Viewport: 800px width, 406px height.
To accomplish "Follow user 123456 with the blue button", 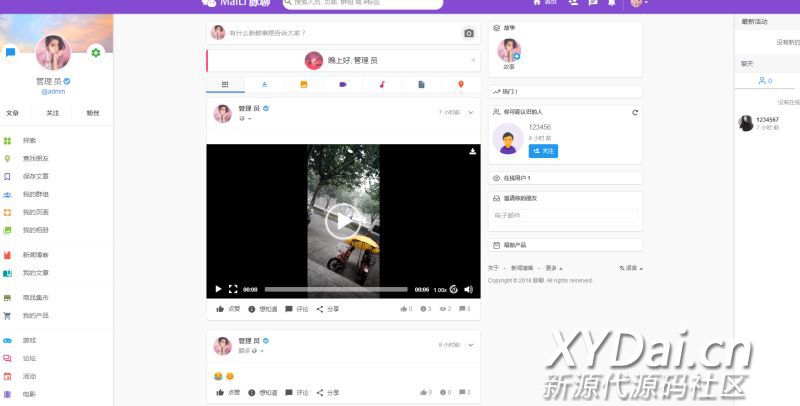I will click(543, 151).
